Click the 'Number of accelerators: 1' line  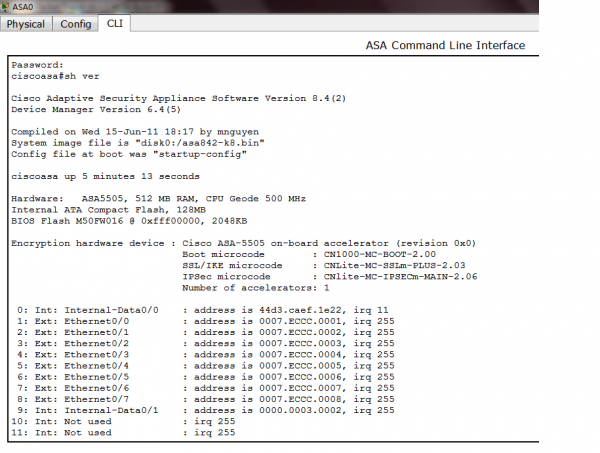(x=256, y=288)
